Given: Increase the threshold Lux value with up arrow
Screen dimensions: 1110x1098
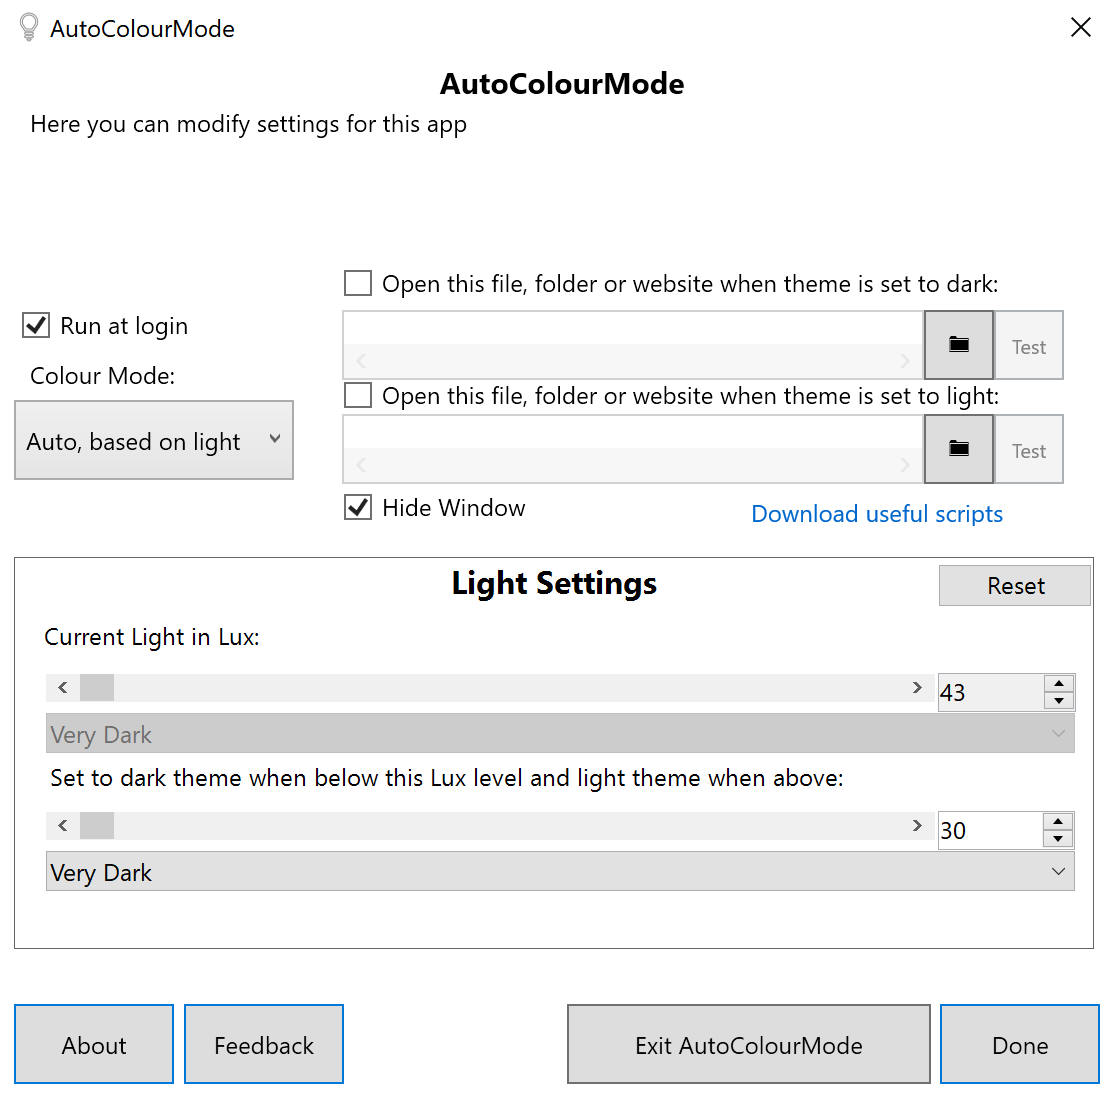Looking at the screenshot, I should (1058, 822).
